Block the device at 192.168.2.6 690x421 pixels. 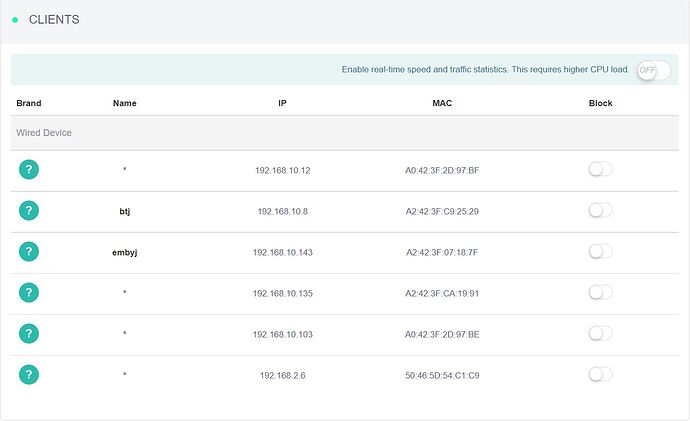(600, 374)
